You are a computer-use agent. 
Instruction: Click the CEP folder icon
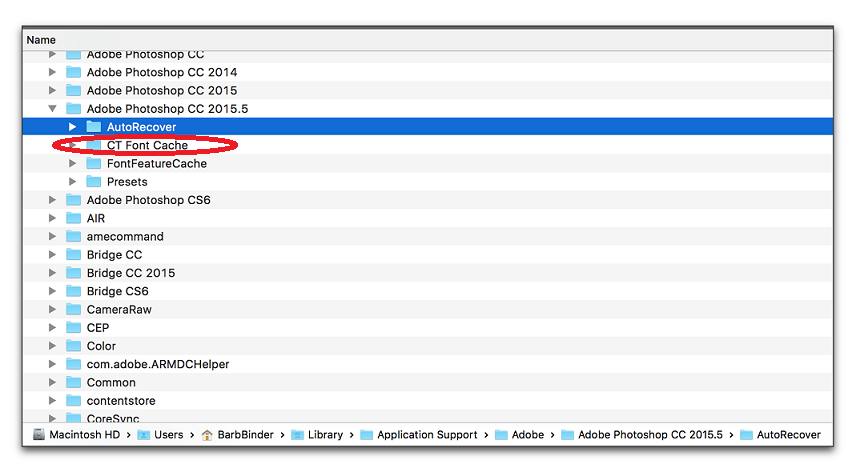(x=73, y=327)
